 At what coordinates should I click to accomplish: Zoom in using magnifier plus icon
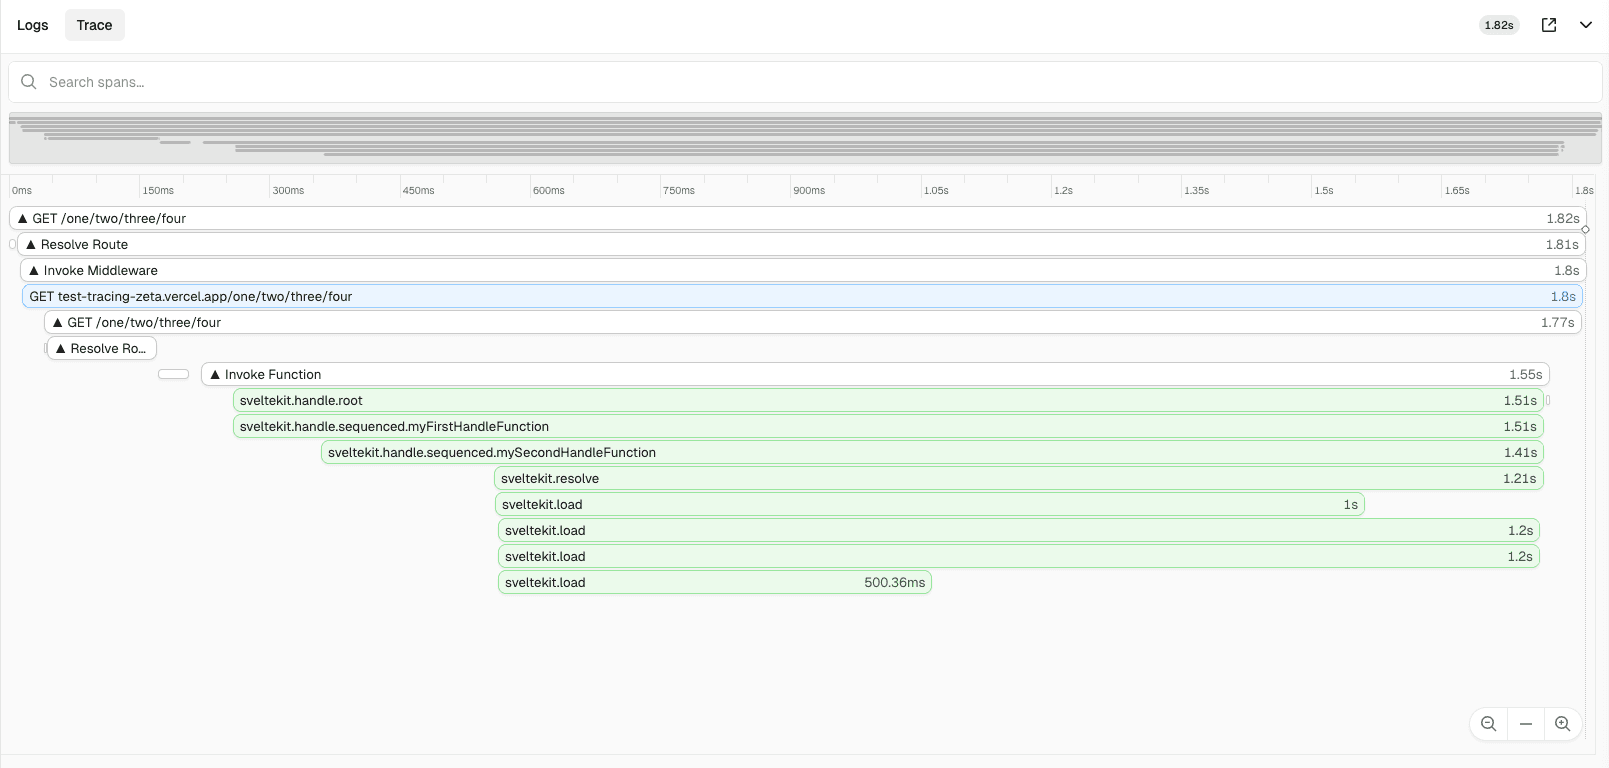(1563, 724)
